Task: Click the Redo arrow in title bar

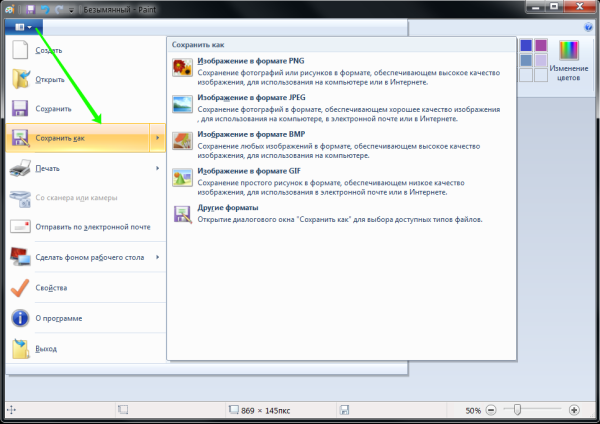Action: click(x=59, y=9)
